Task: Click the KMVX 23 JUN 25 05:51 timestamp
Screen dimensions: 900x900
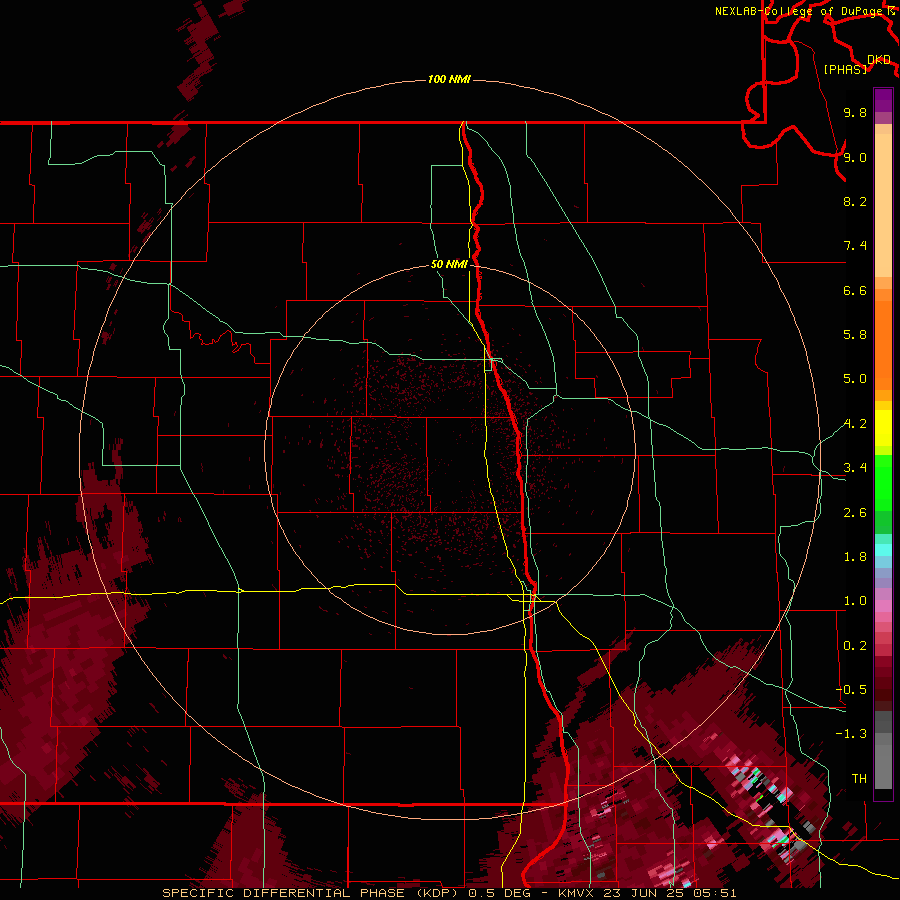Action: point(647,893)
